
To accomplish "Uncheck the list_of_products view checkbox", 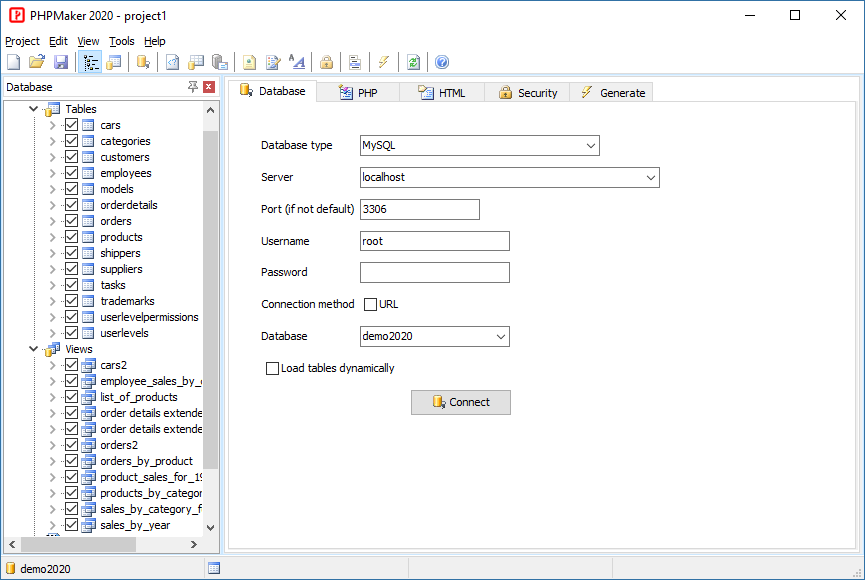I will pyautogui.click(x=71, y=397).
